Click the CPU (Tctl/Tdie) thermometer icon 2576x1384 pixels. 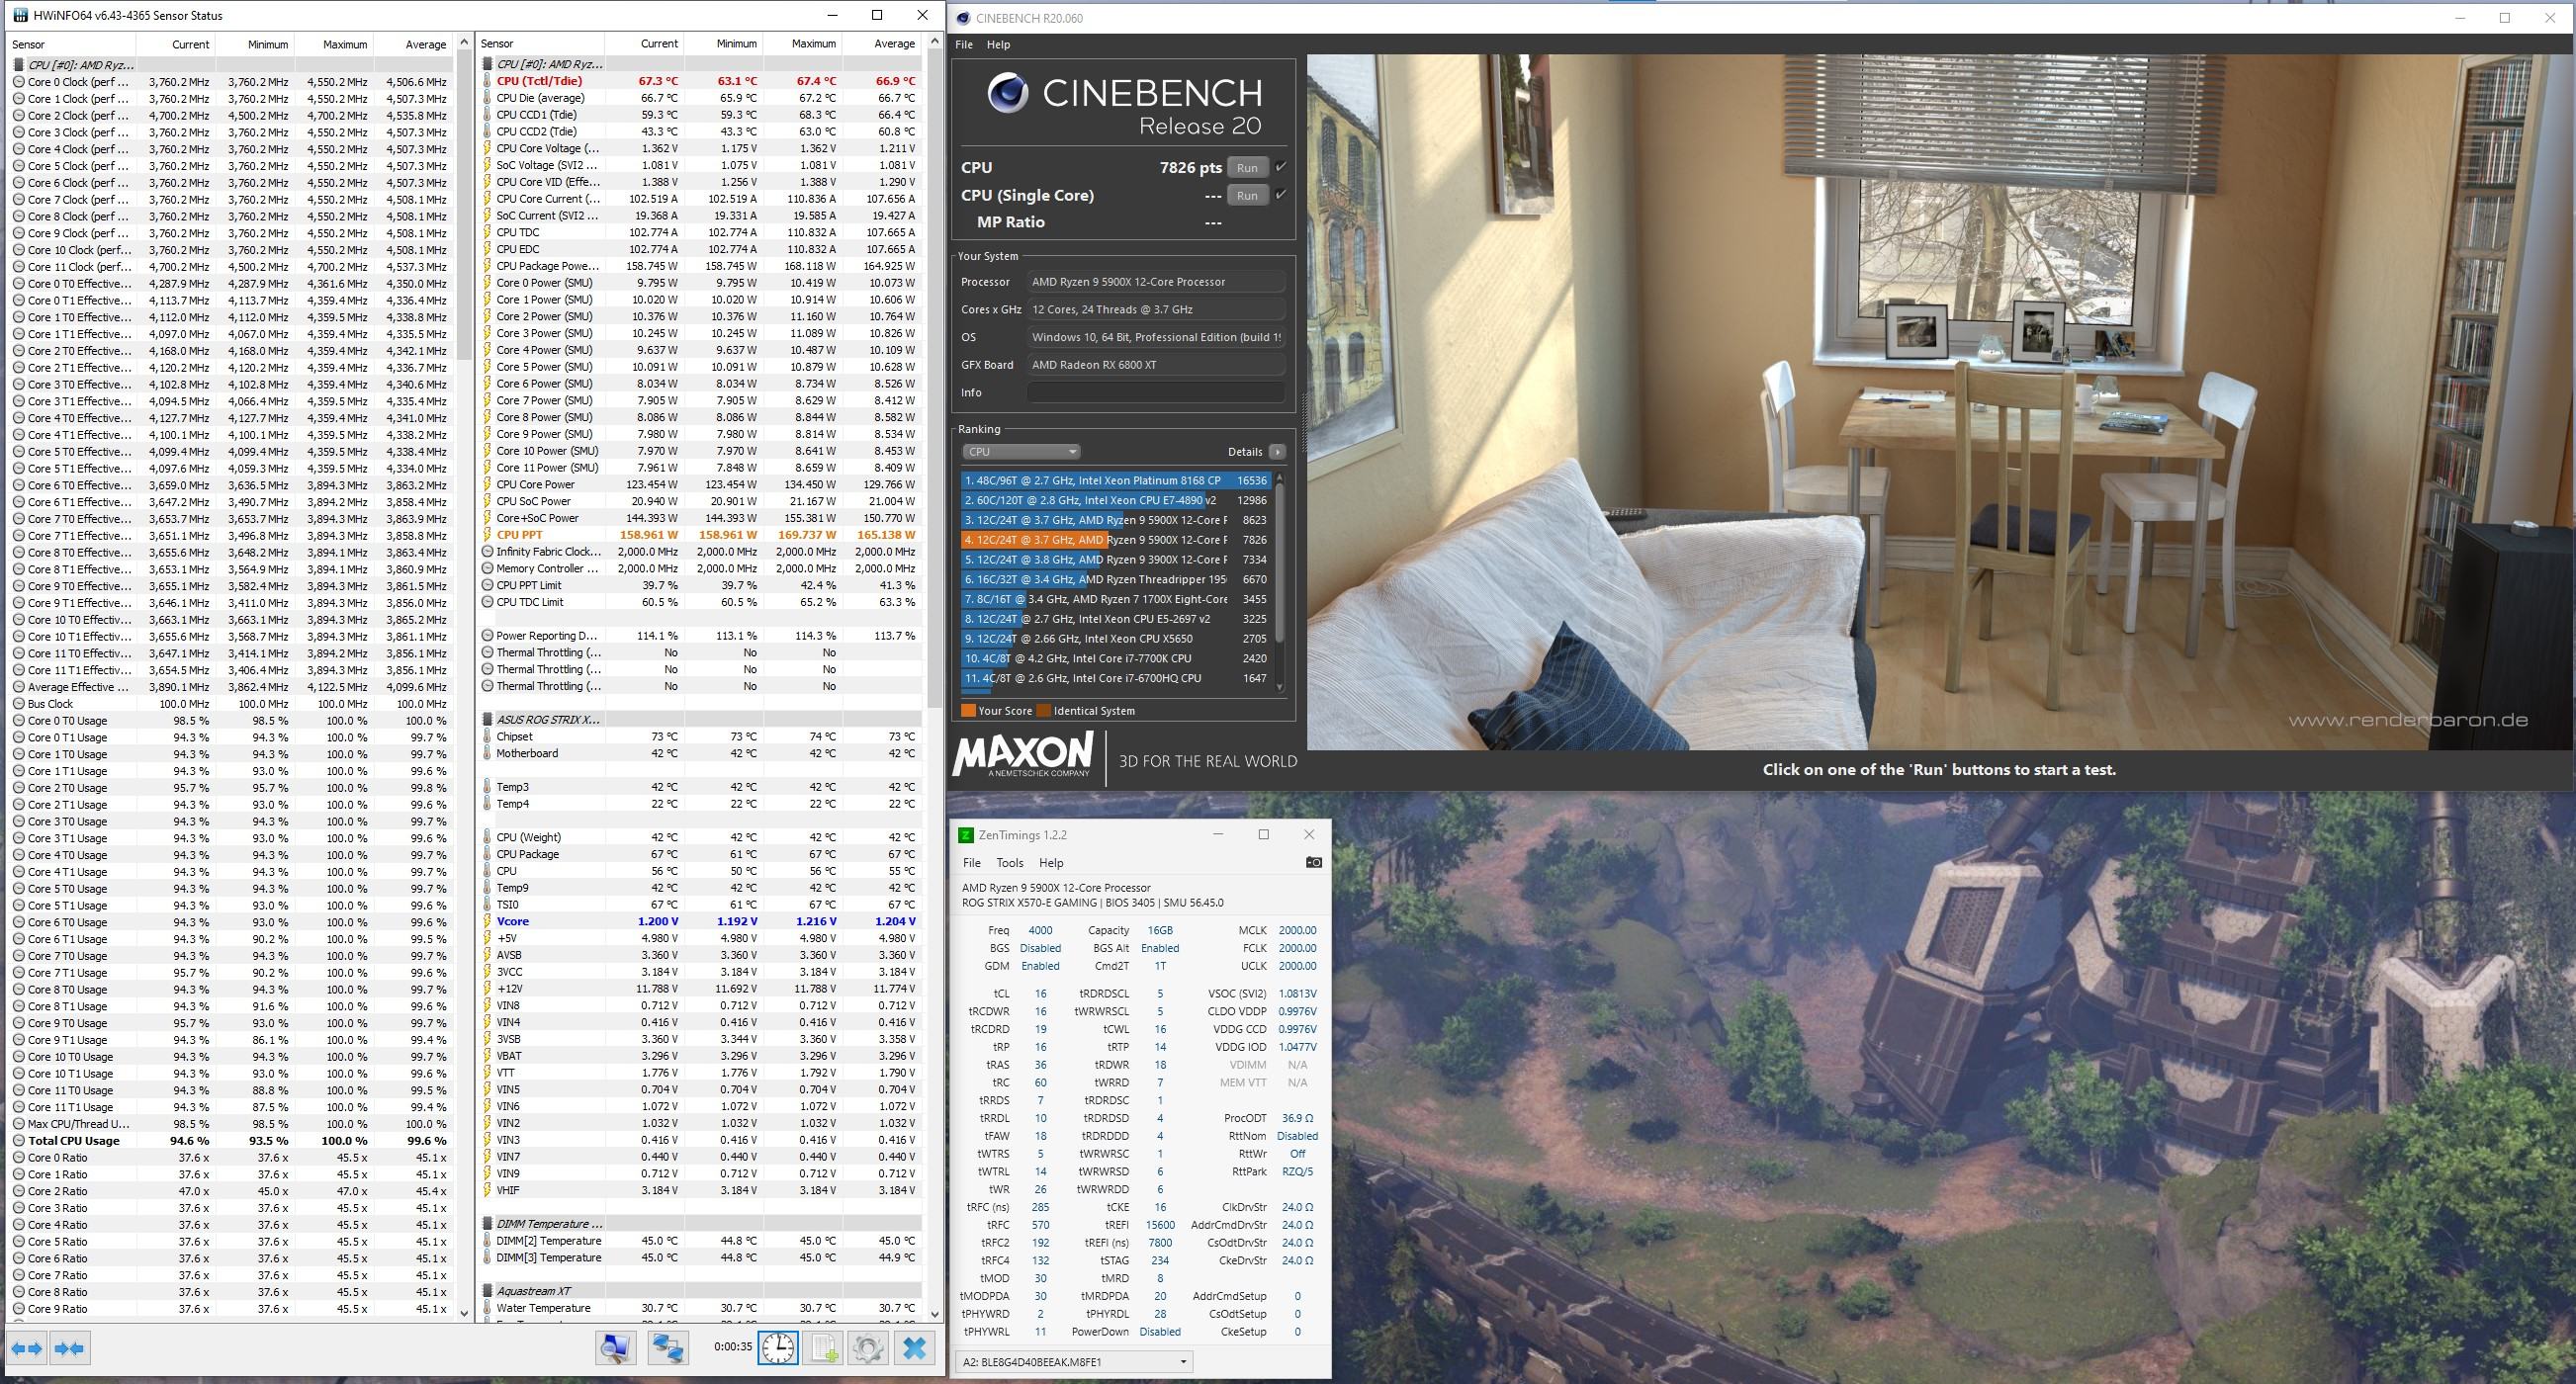tap(487, 81)
